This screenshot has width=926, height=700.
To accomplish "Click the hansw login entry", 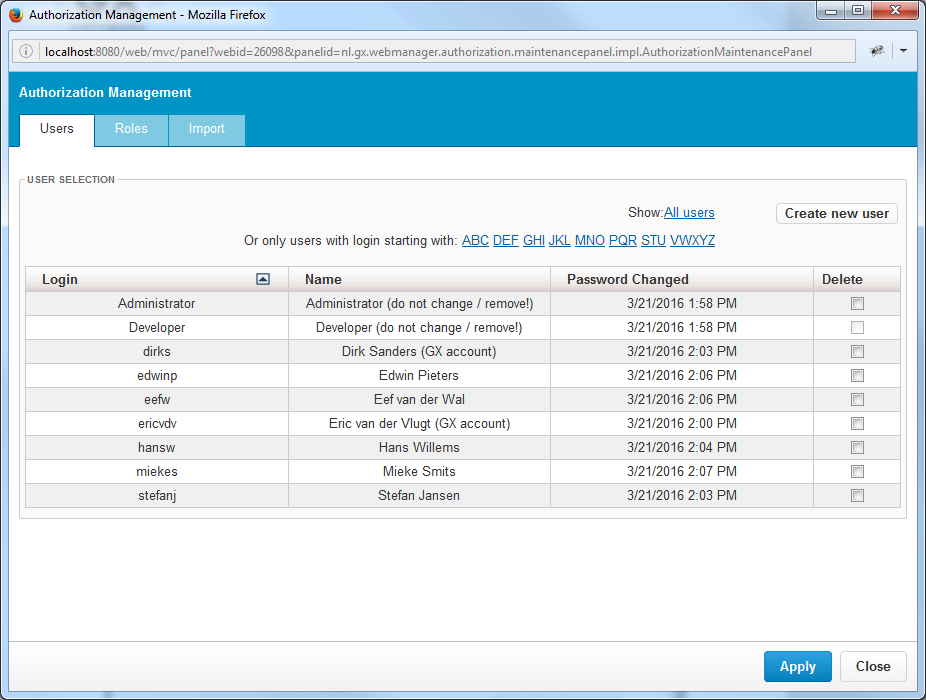I will pyautogui.click(x=156, y=448).
